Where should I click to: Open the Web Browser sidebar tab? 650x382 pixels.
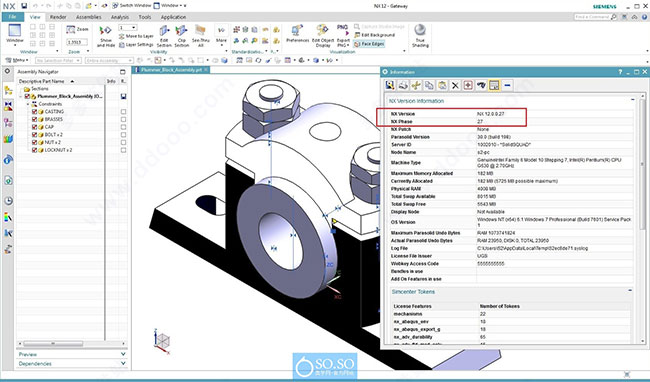[x=8, y=181]
